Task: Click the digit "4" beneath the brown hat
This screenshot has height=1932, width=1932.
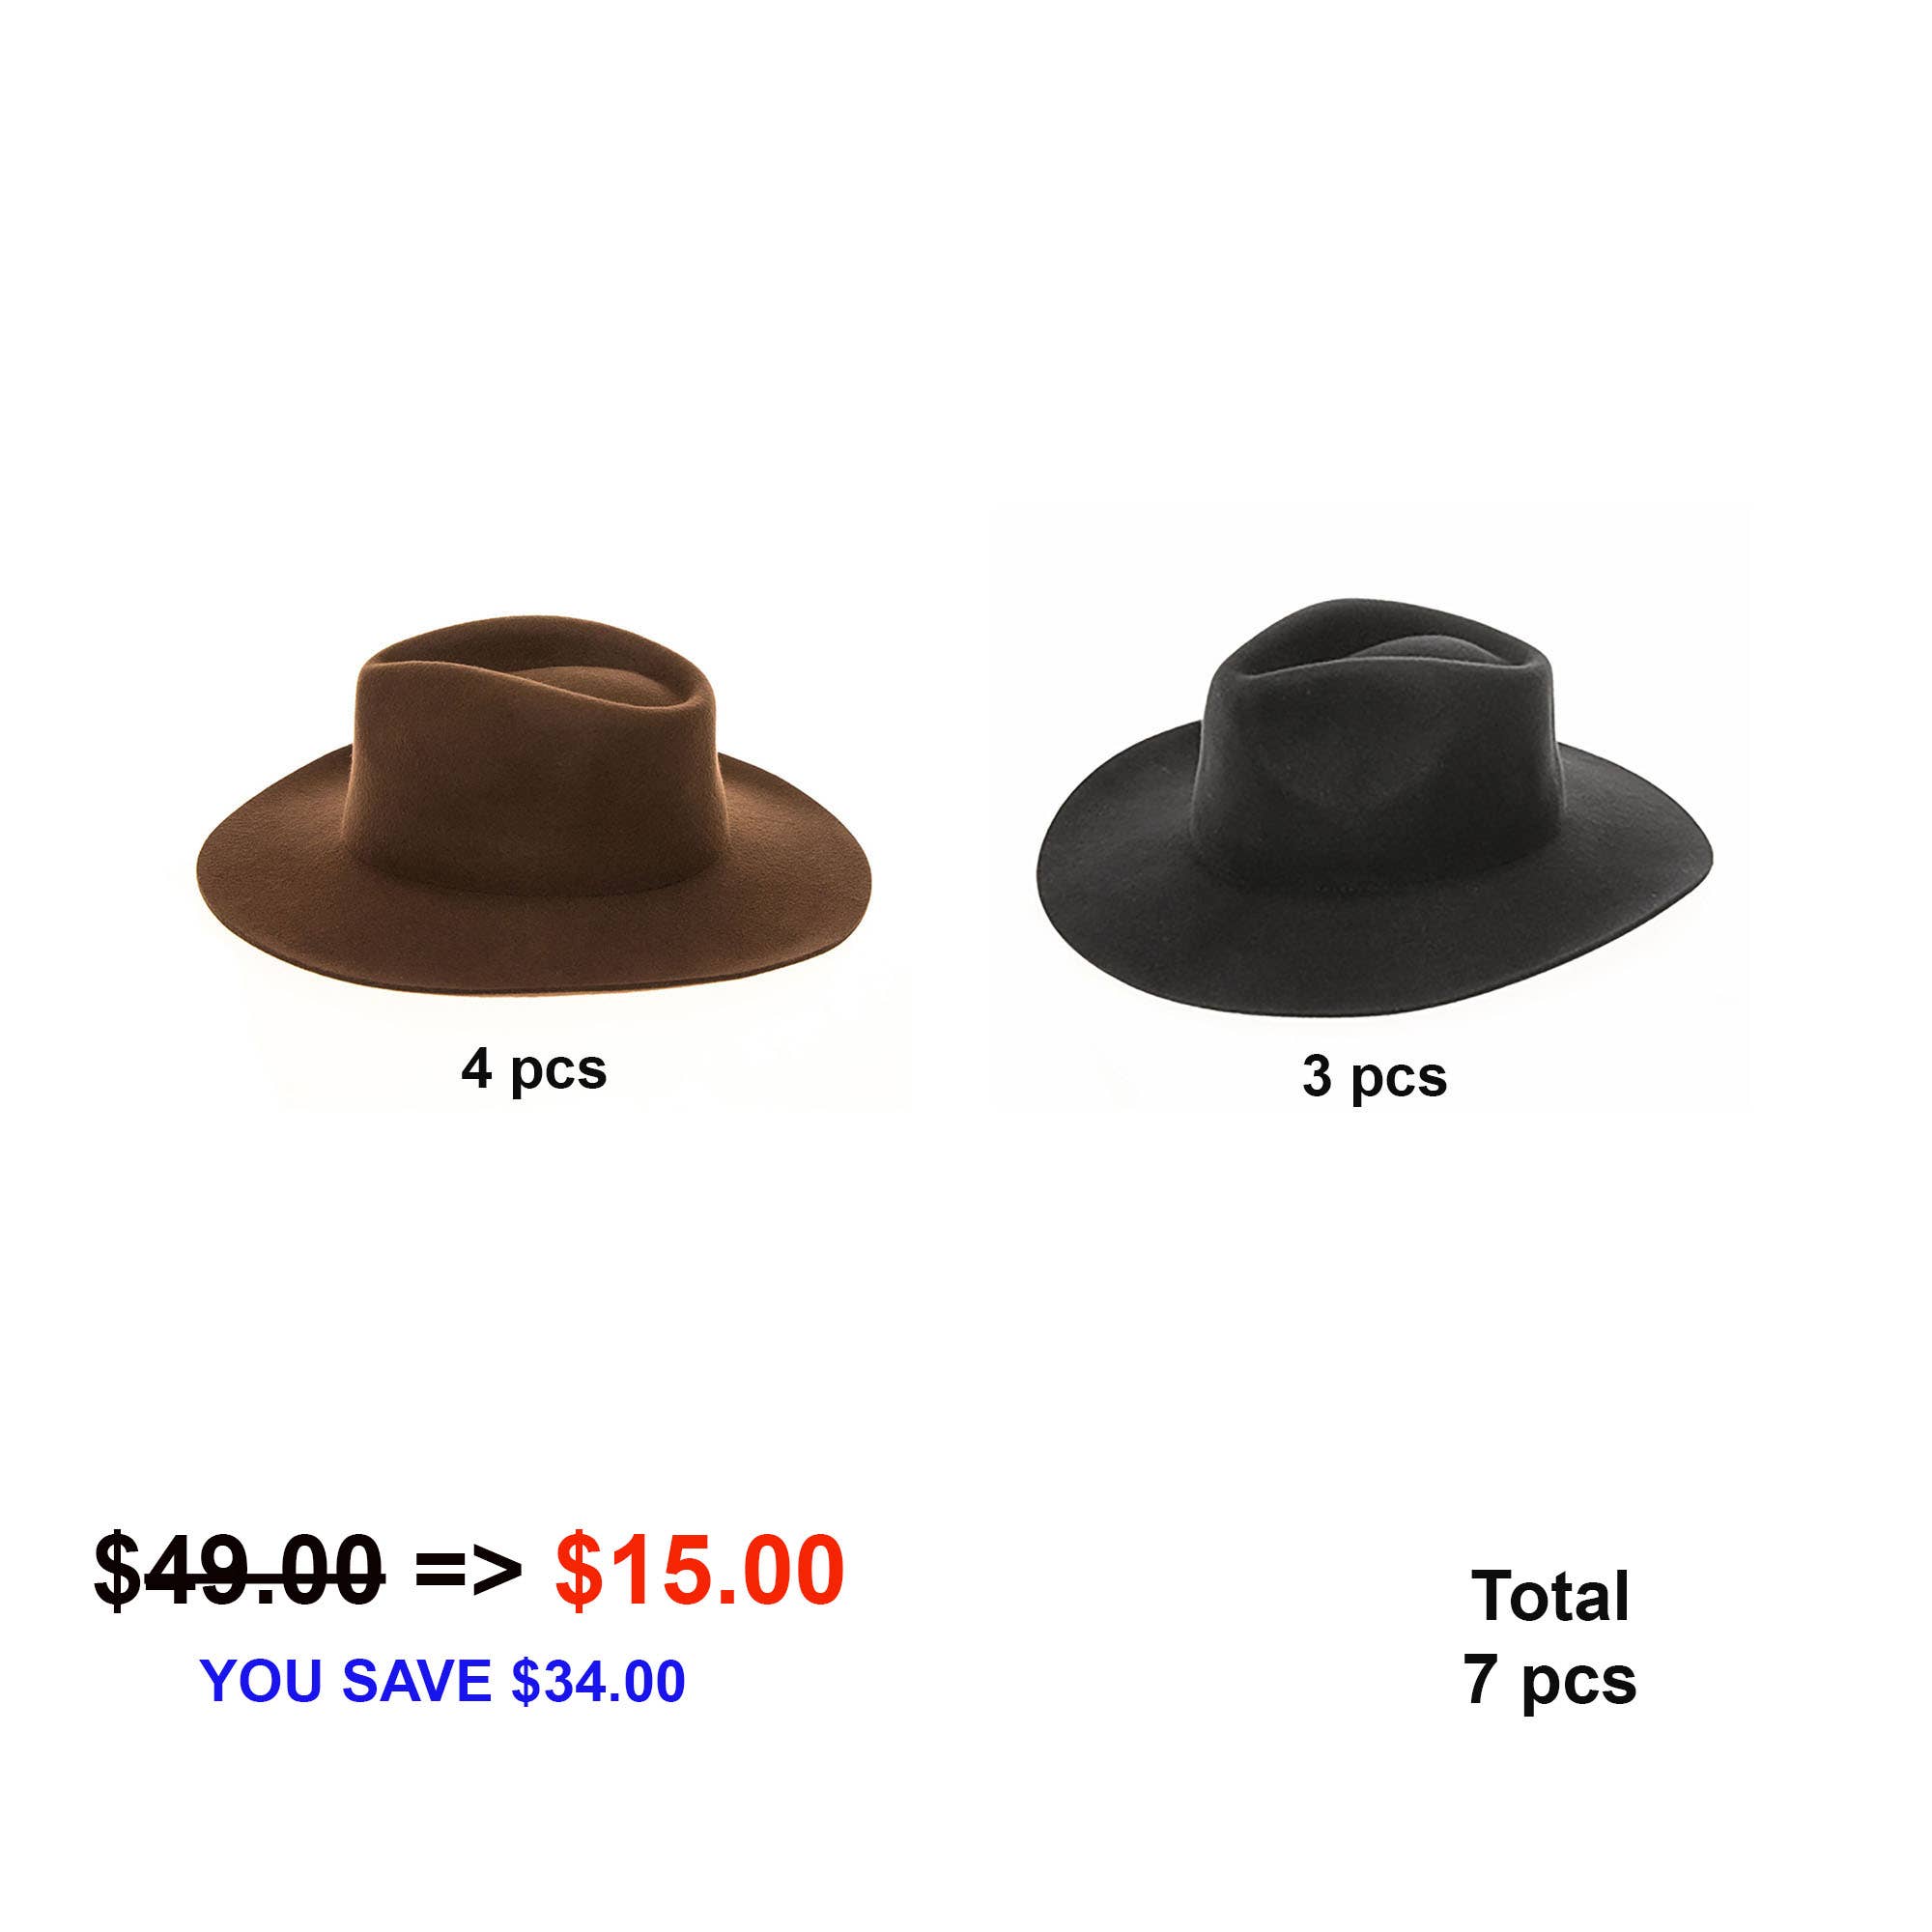Action: [476, 1067]
